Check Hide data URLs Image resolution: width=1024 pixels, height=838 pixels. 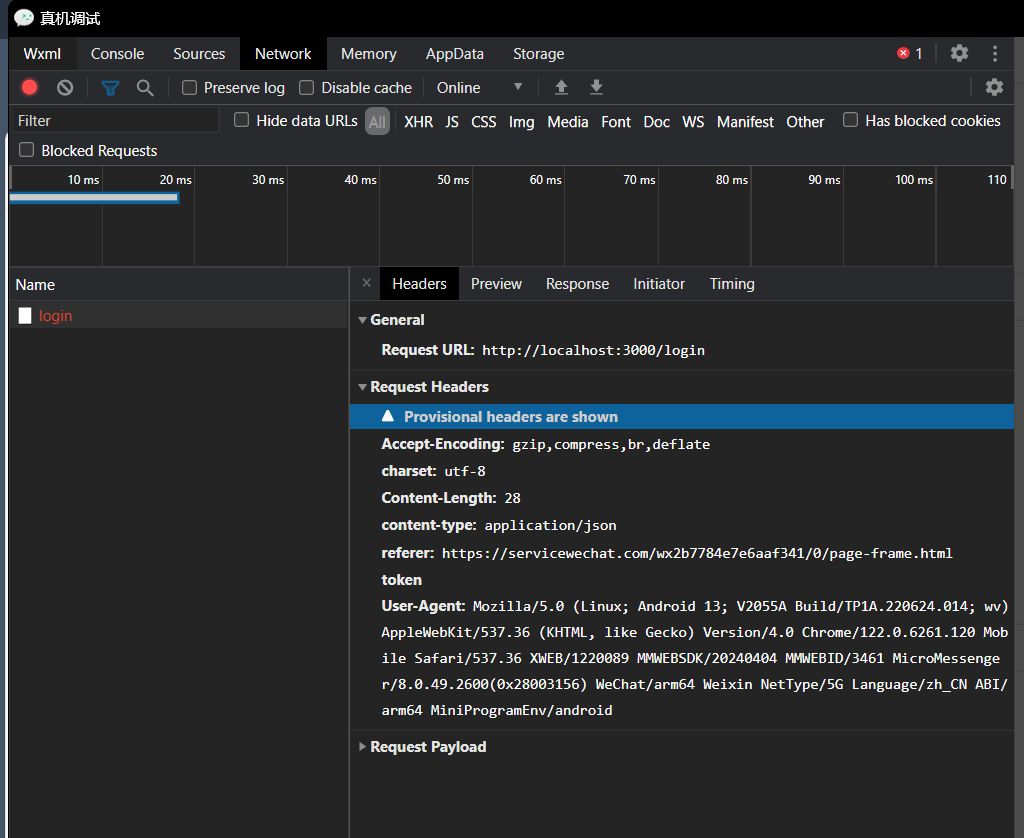(x=242, y=120)
